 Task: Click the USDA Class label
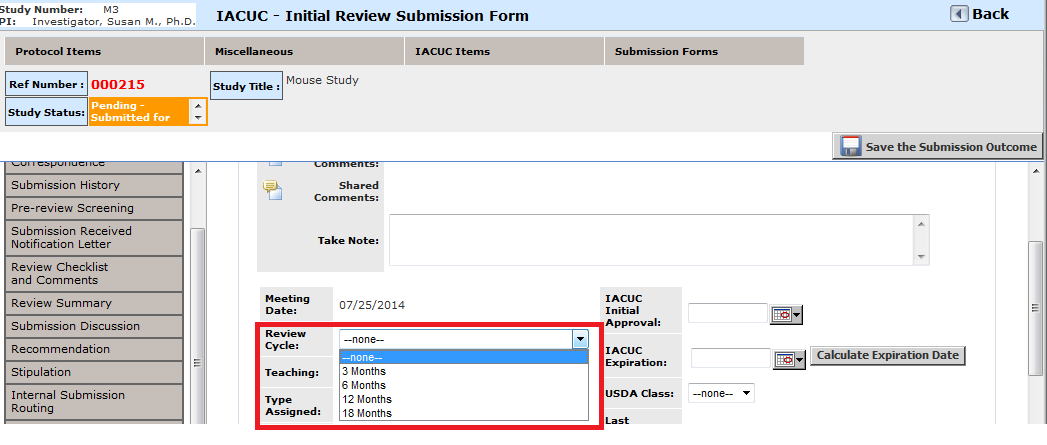pos(640,394)
